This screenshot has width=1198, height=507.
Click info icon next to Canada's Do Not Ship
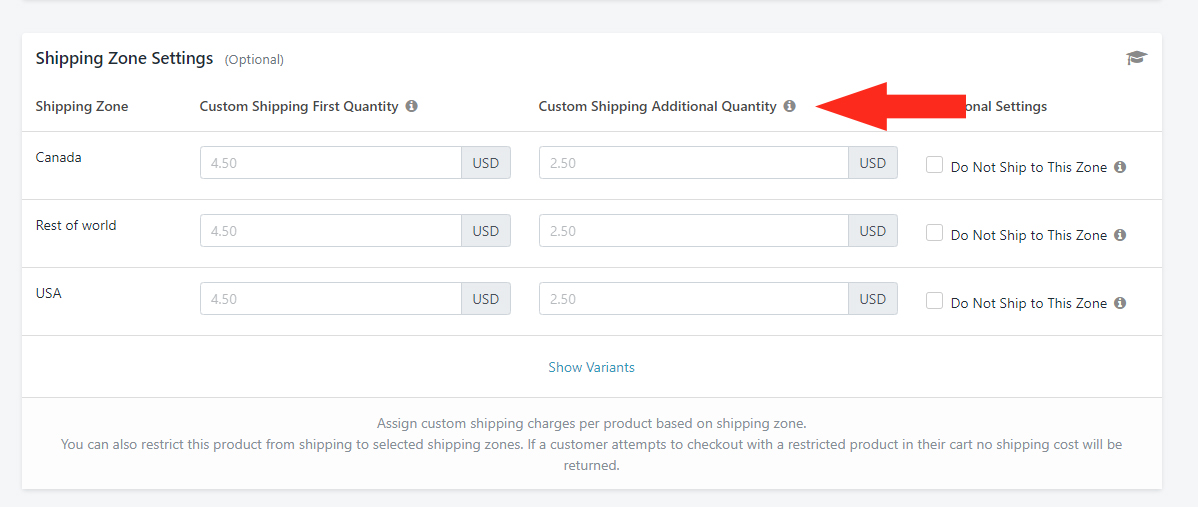click(1120, 166)
